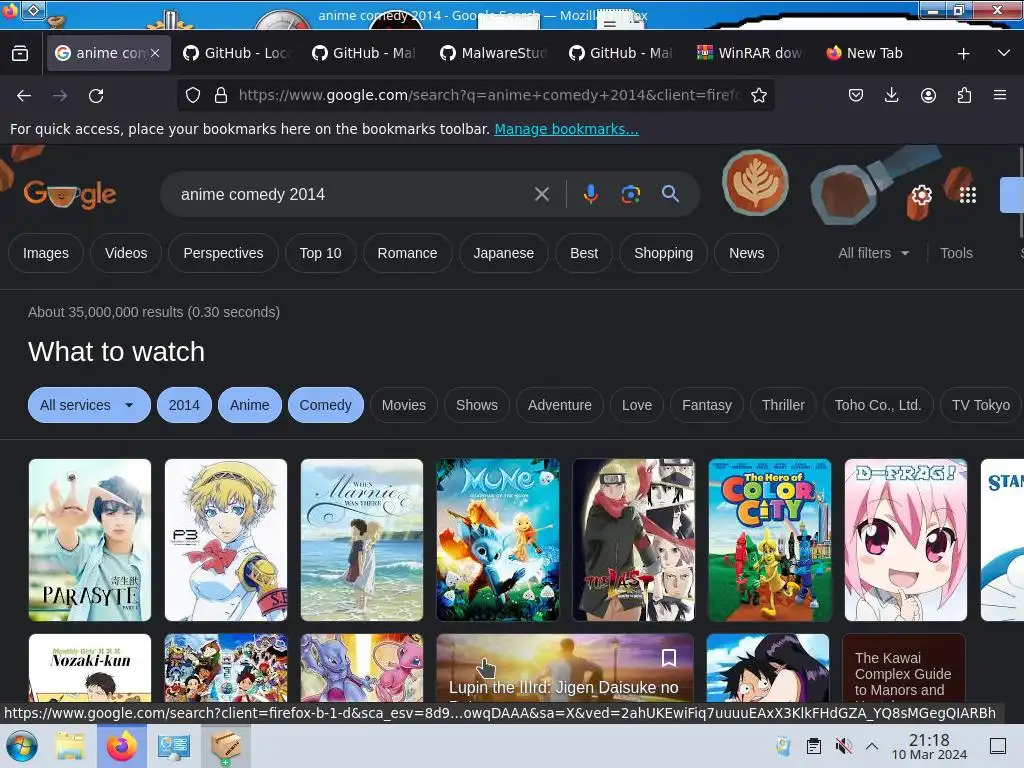Select the Top 10 filter chip
This screenshot has height=768, width=1024.
(x=321, y=253)
